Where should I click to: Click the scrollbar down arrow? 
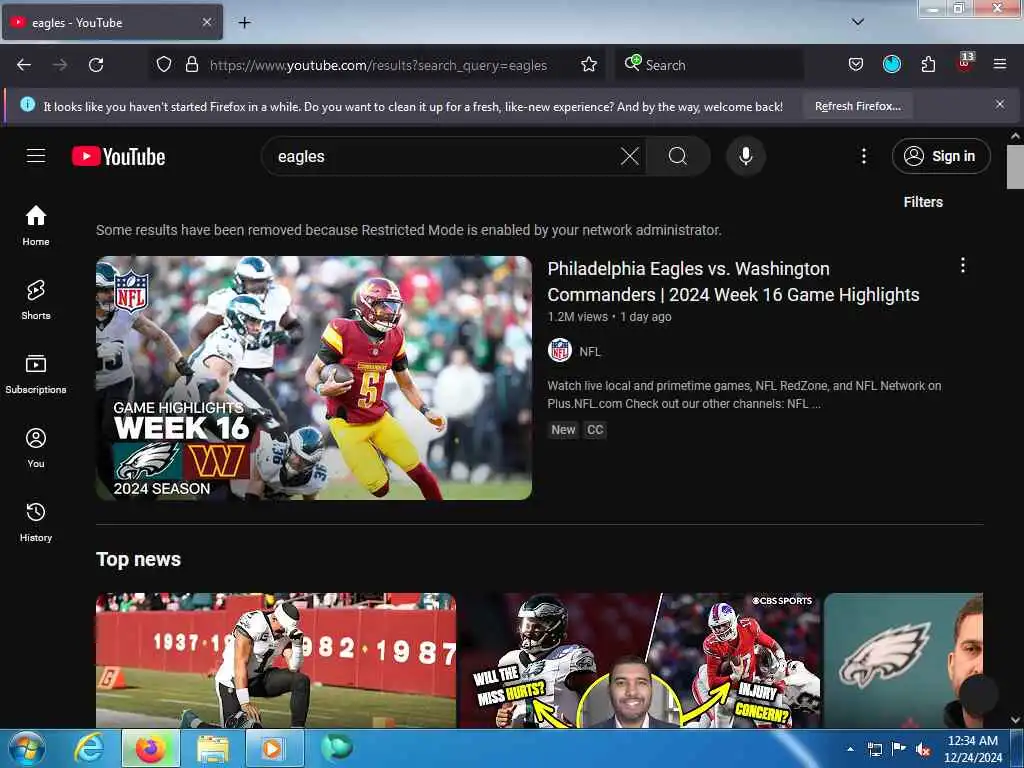click(1015, 720)
